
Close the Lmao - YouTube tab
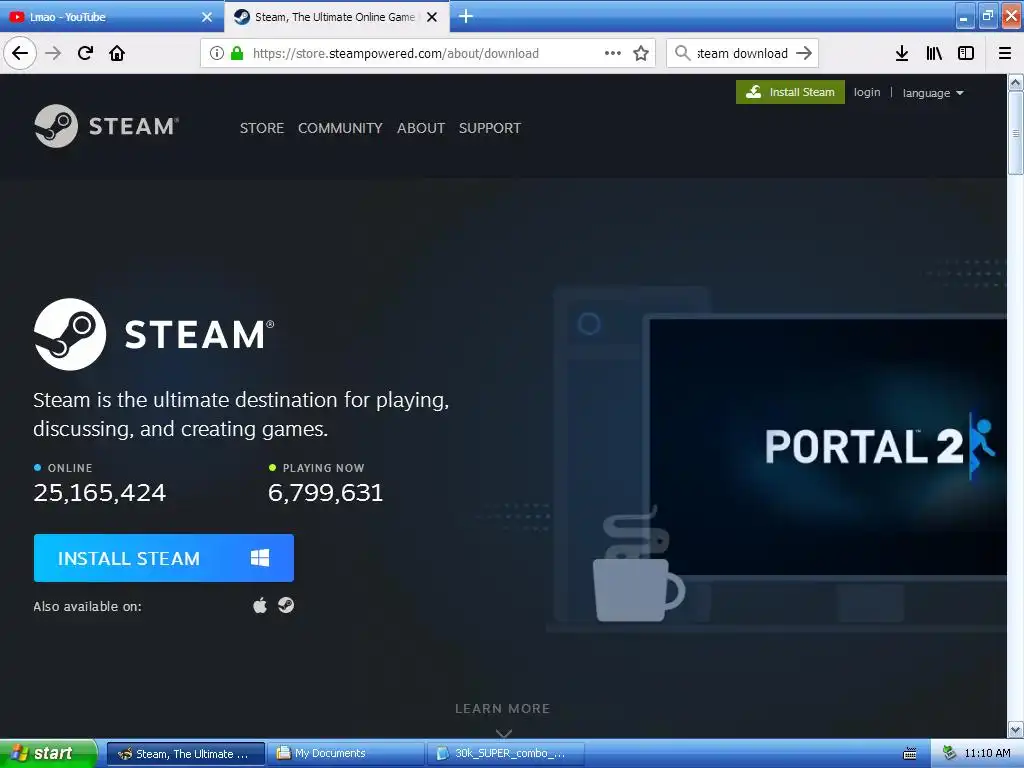point(207,17)
